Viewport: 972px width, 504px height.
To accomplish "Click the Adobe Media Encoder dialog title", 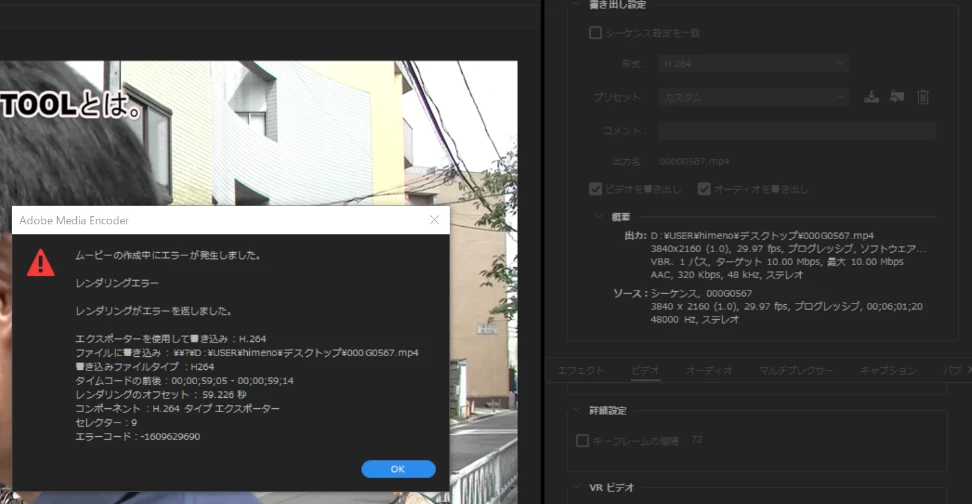I will tap(74, 220).
